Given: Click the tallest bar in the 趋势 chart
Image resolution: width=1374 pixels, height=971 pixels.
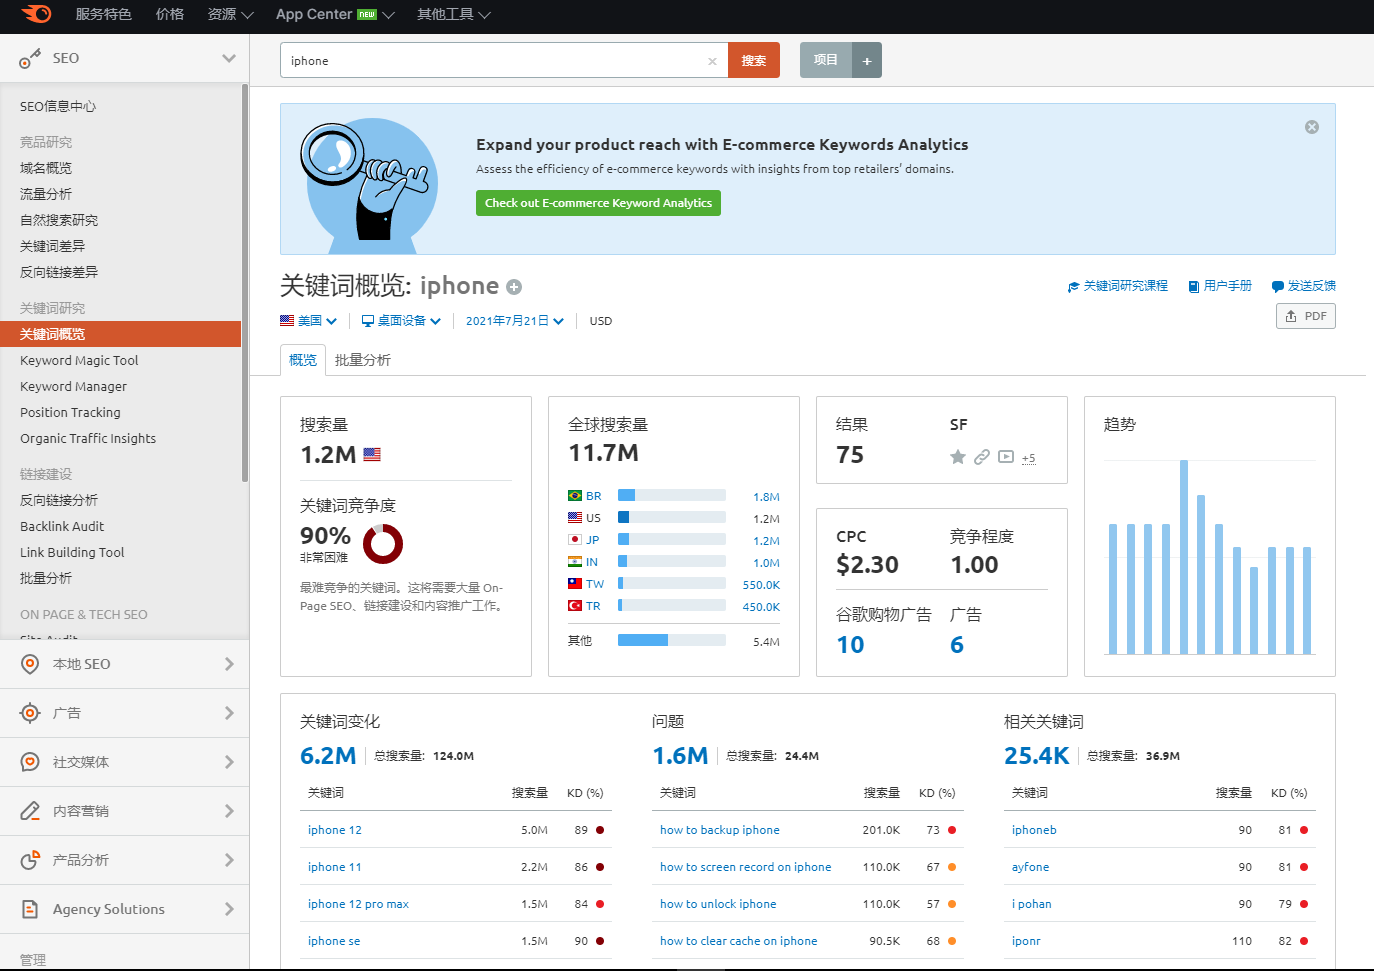Looking at the screenshot, I should [x=1184, y=557].
